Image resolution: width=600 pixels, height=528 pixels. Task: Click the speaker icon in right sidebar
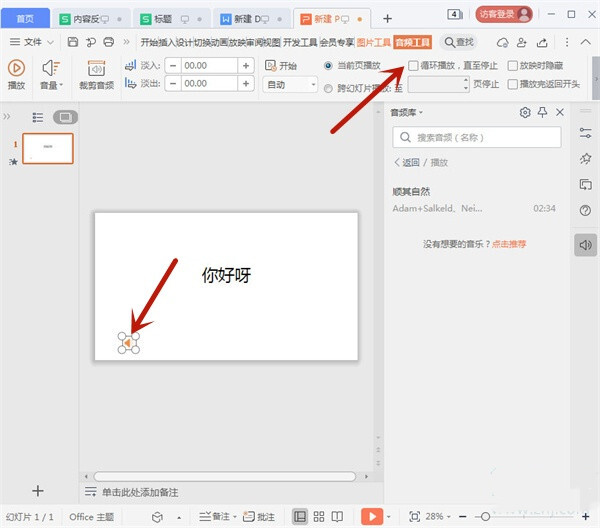(x=586, y=244)
